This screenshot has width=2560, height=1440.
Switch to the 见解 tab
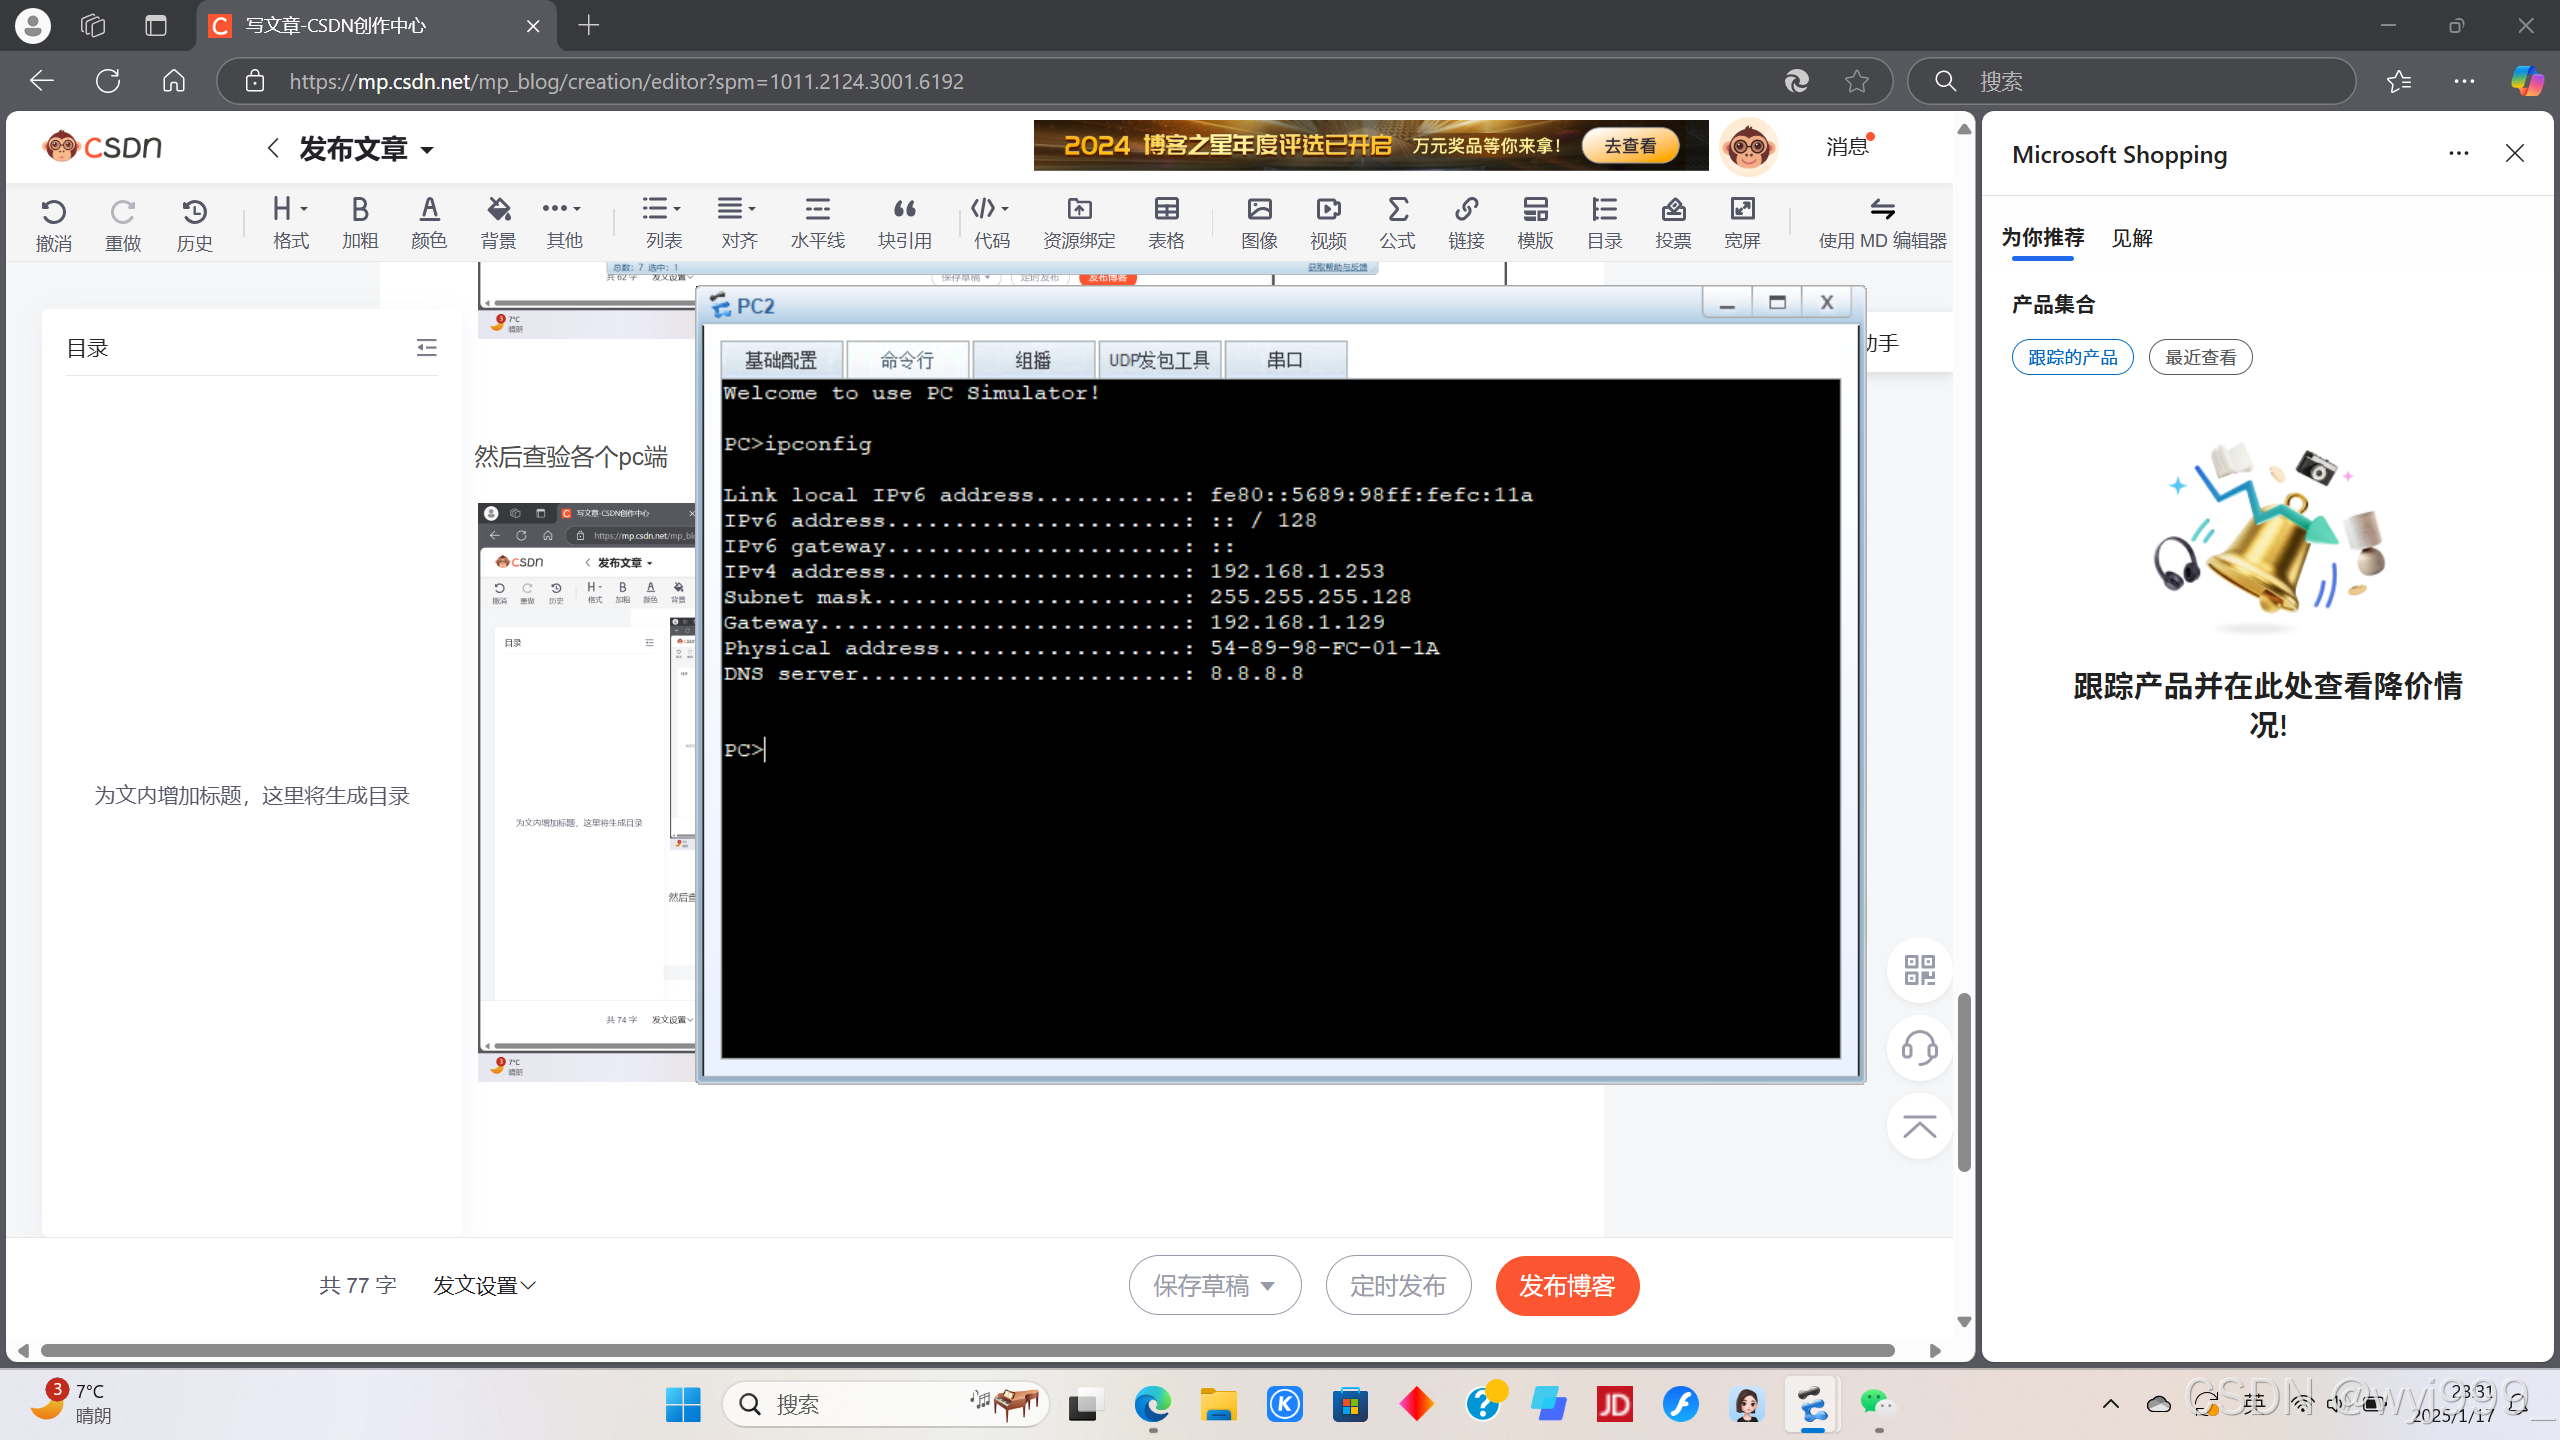coord(2131,238)
